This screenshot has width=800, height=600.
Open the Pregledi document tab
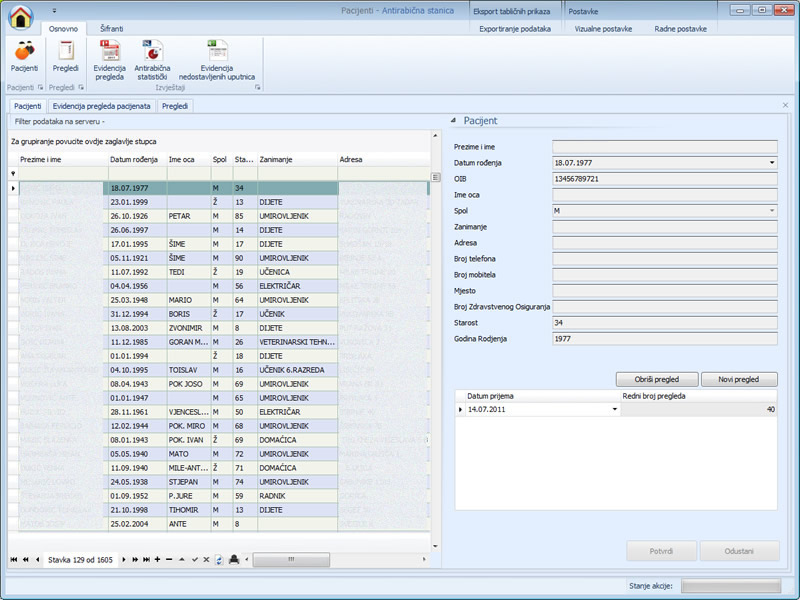[x=175, y=106]
